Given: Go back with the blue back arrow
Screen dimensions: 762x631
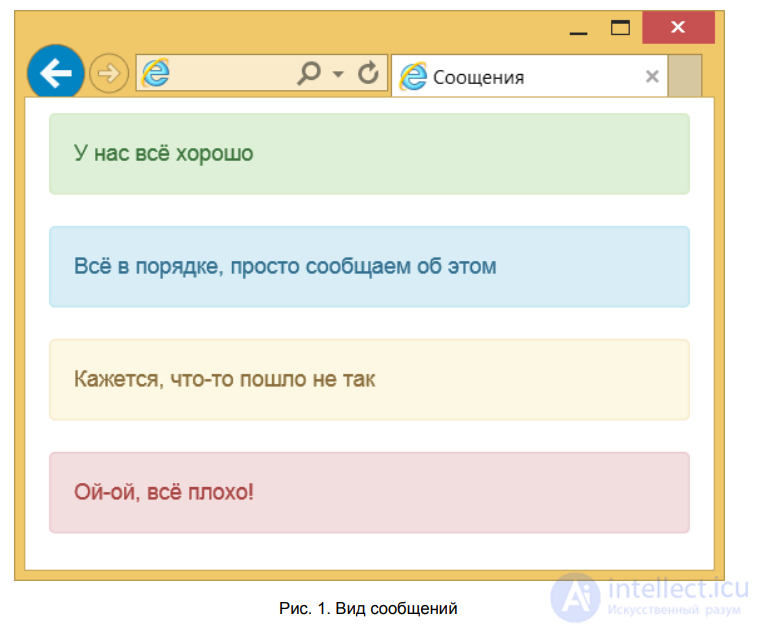Looking at the screenshot, I should click(55, 73).
